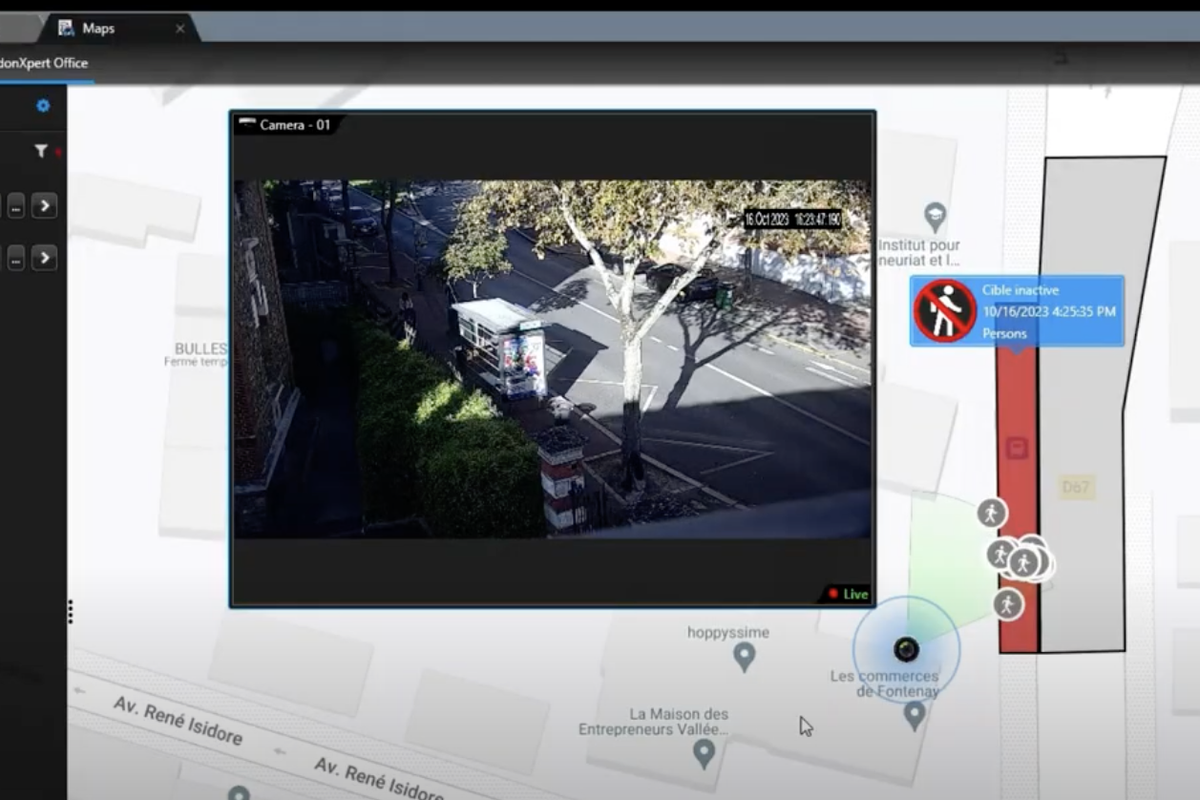The width and height of the screenshot is (1200, 800).
Task: Click the Live status label
Action: click(x=855, y=594)
